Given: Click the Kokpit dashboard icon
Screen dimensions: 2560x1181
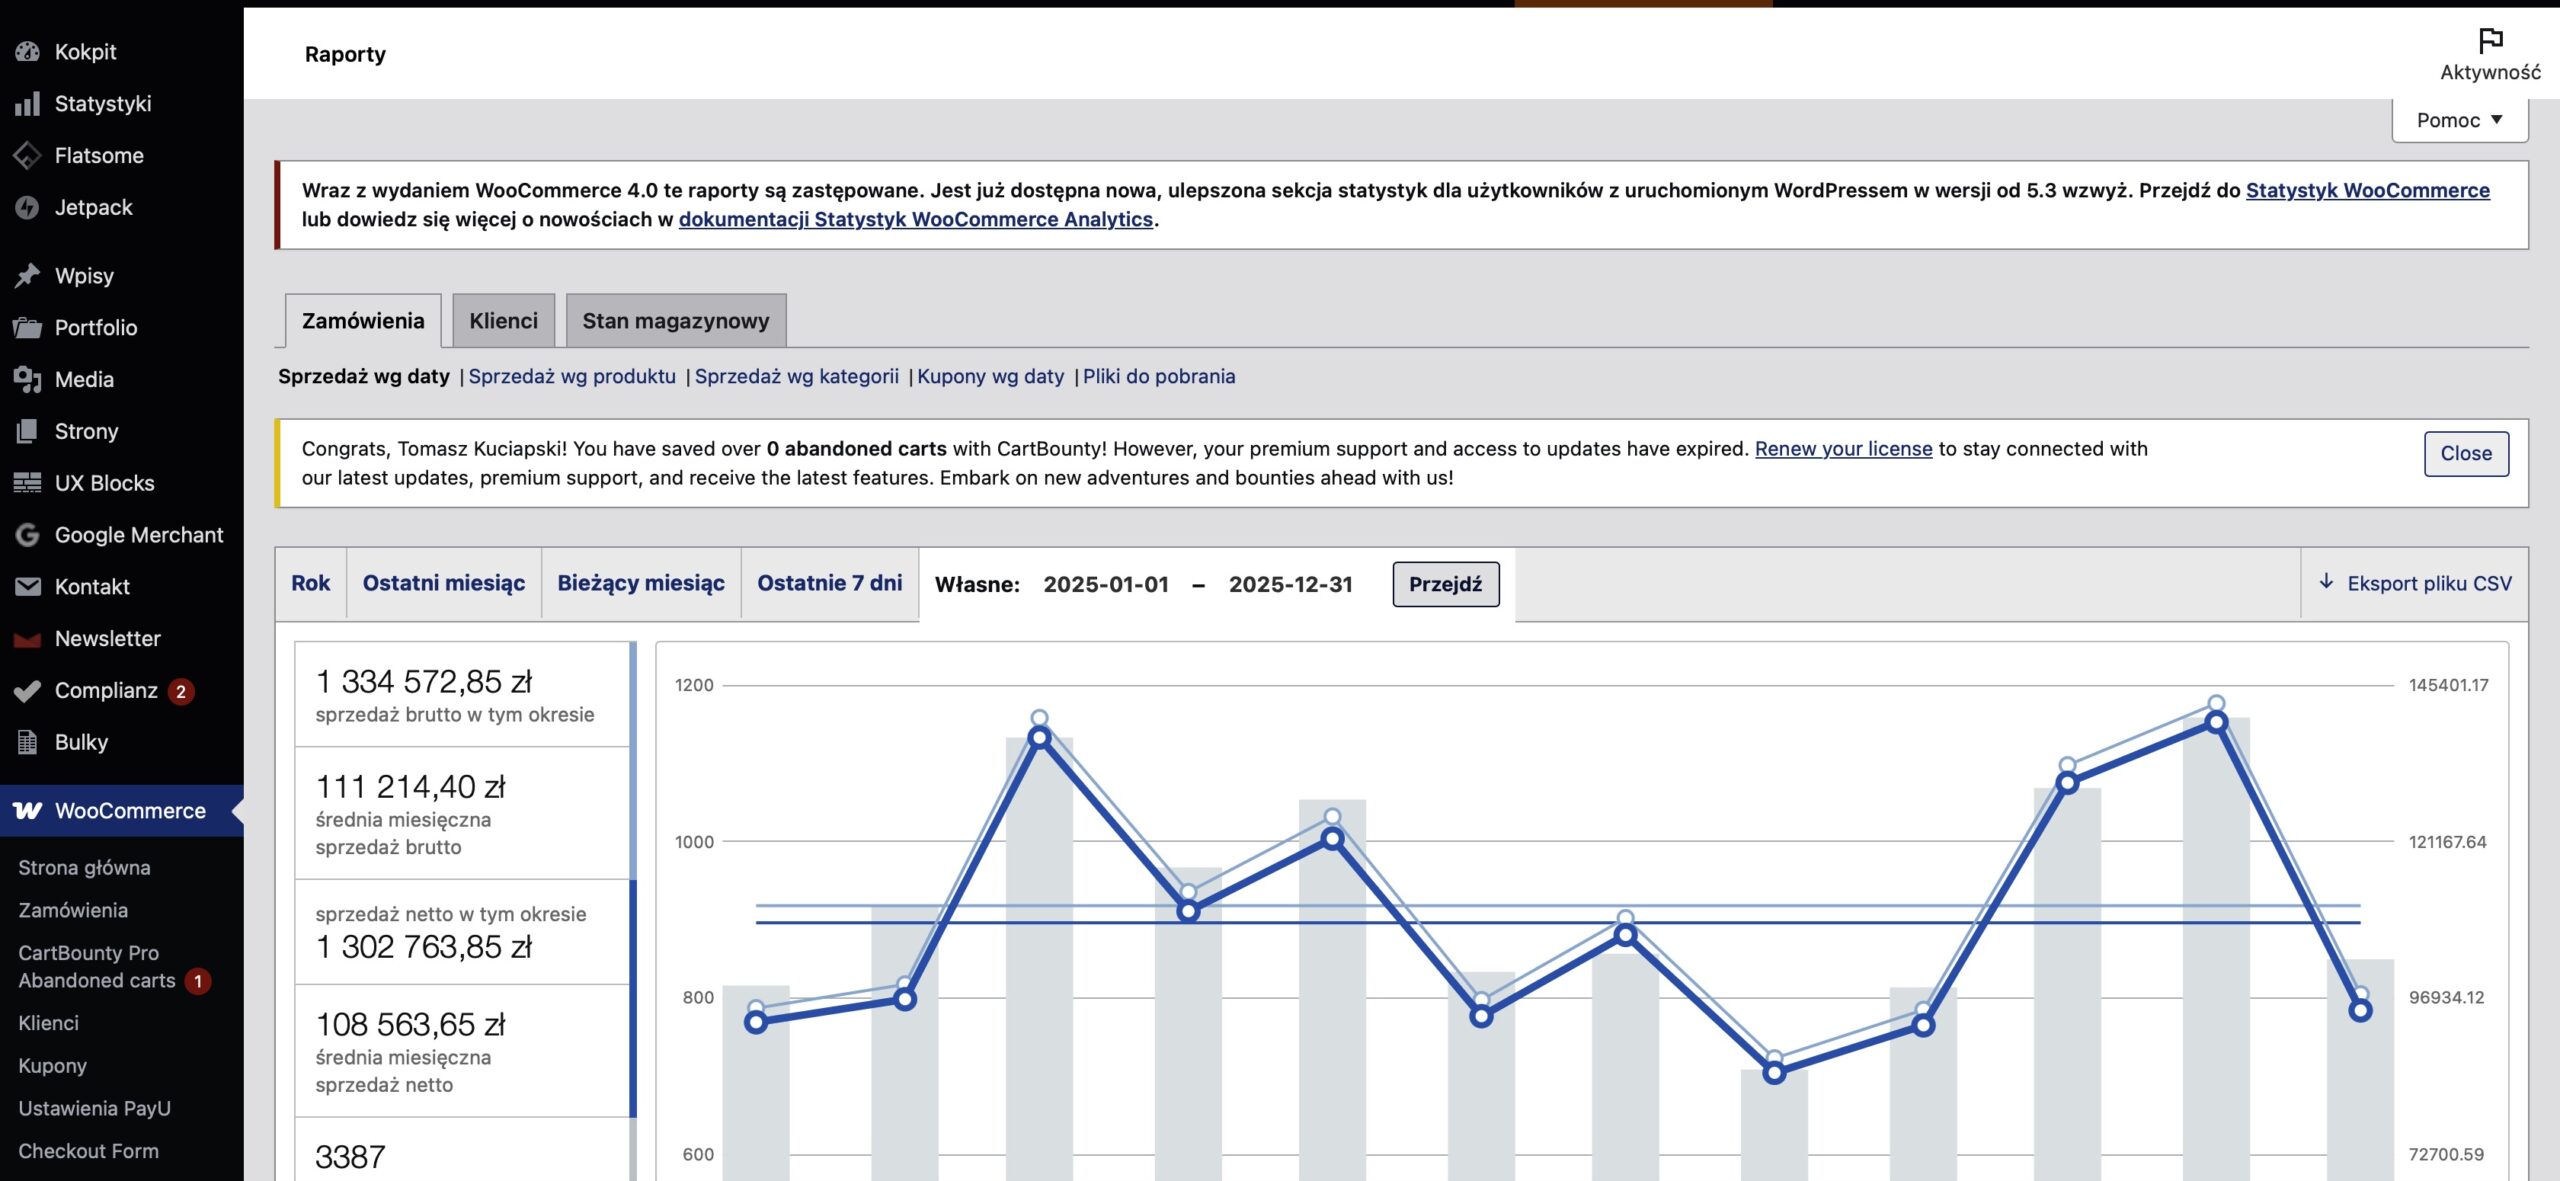Looking at the screenshot, I should [27, 52].
